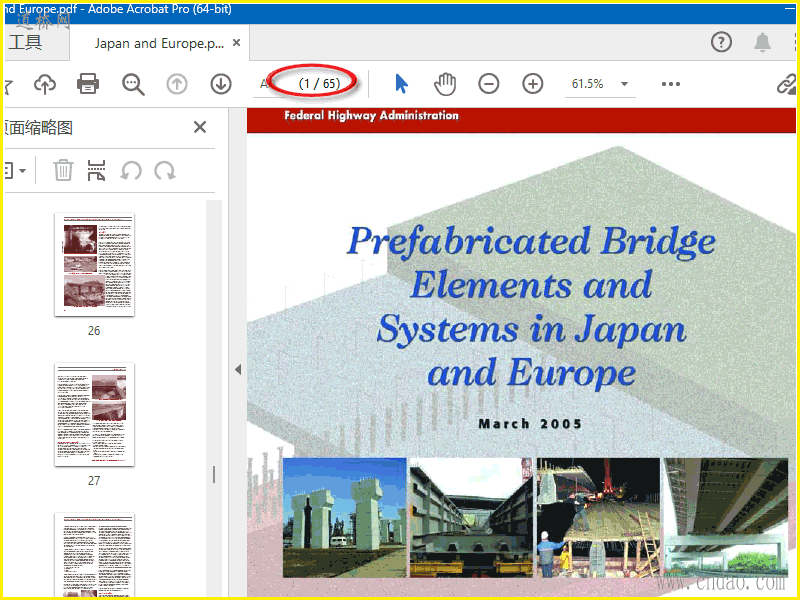Close the page thumbnails panel

pos(199,127)
